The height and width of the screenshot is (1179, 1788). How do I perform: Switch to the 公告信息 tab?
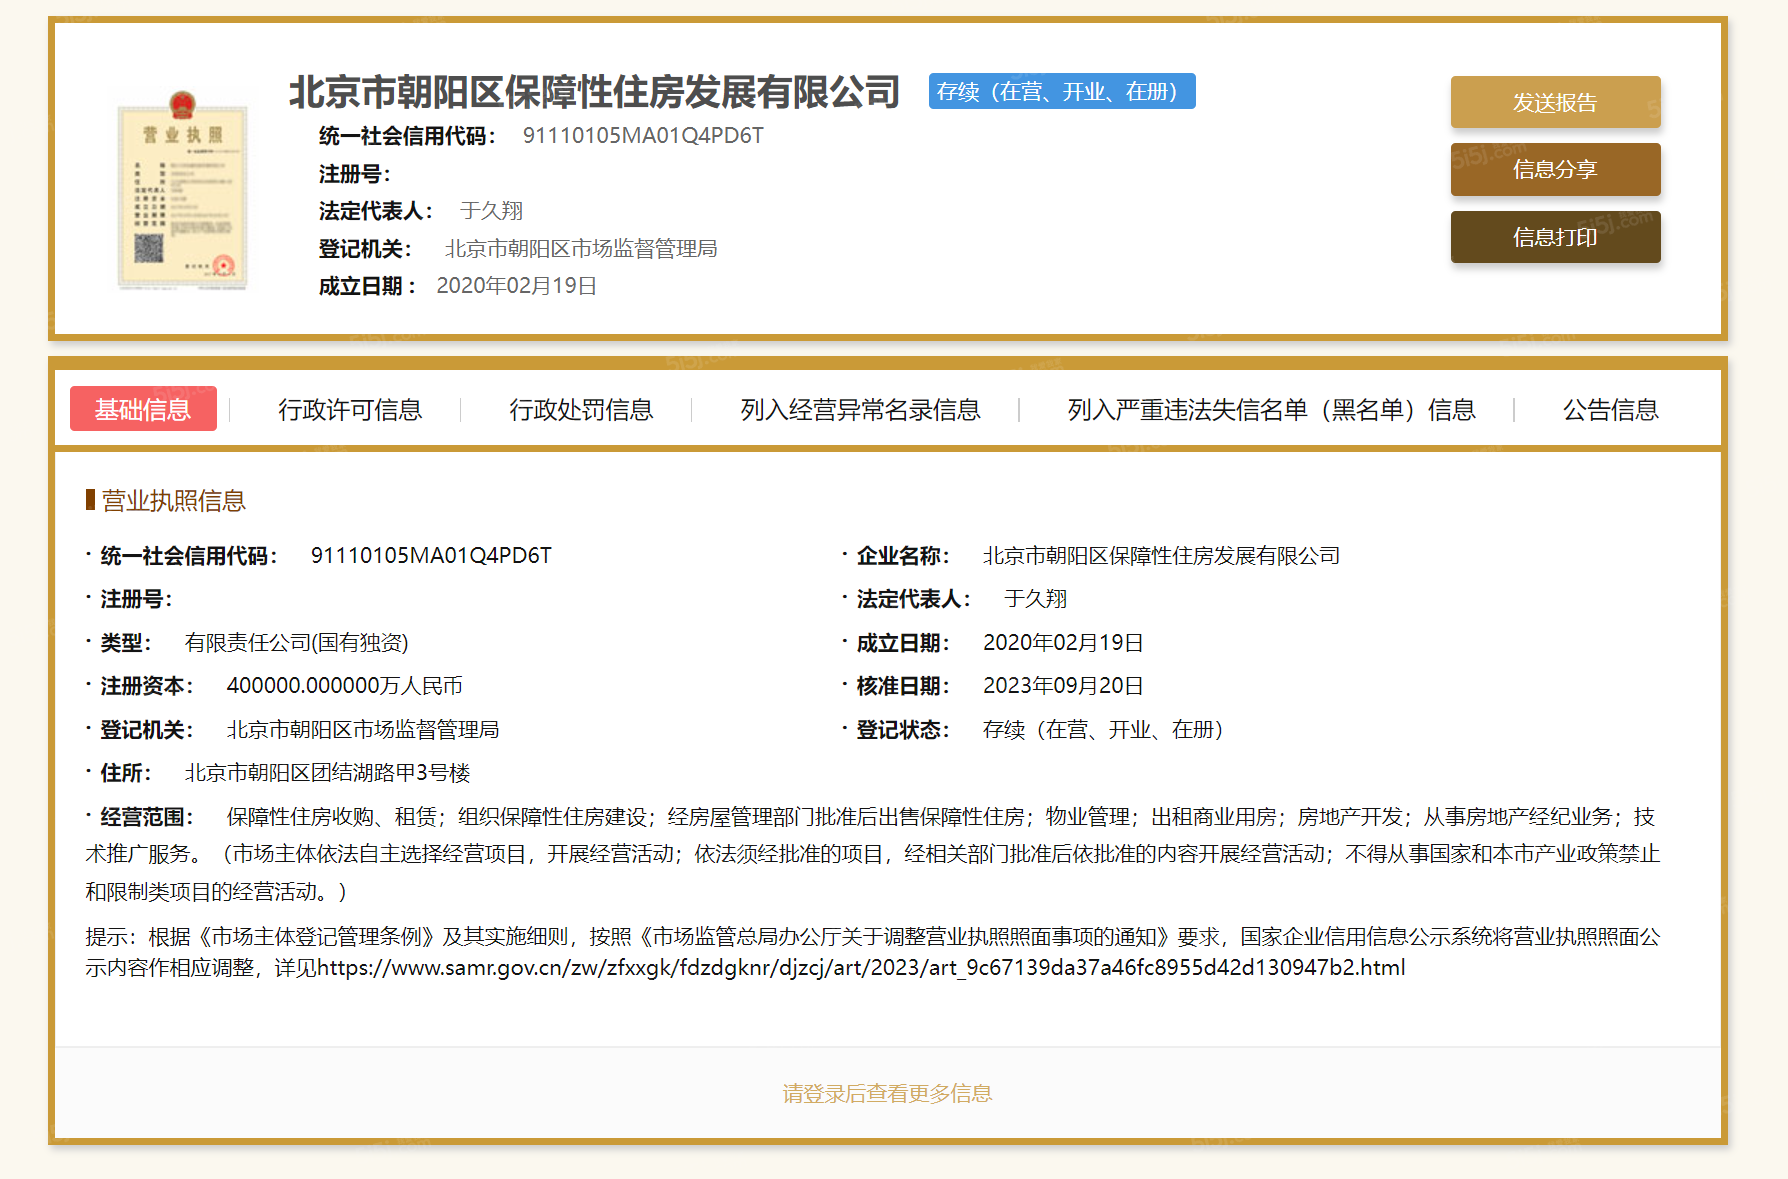tap(1610, 410)
